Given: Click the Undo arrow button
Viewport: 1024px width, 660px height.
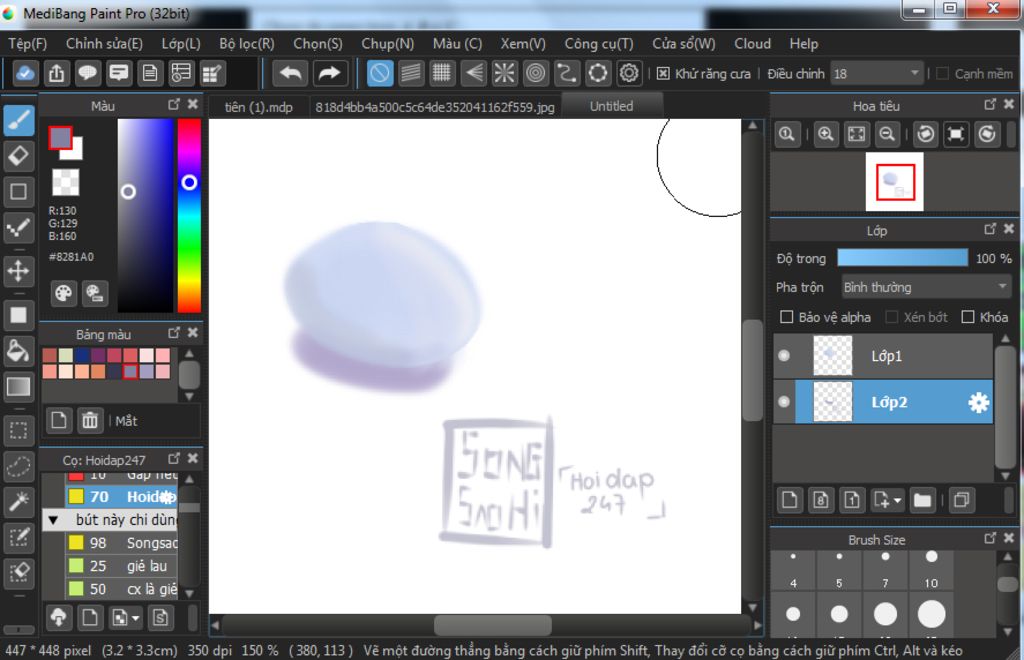Looking at the screenshot, I should click(x=291, y=73).
